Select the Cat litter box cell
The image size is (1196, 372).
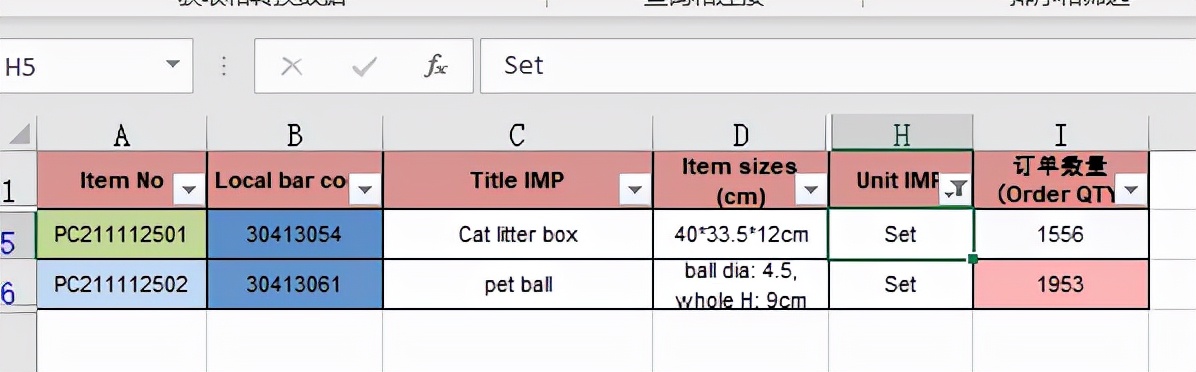(x=518, y=234)
